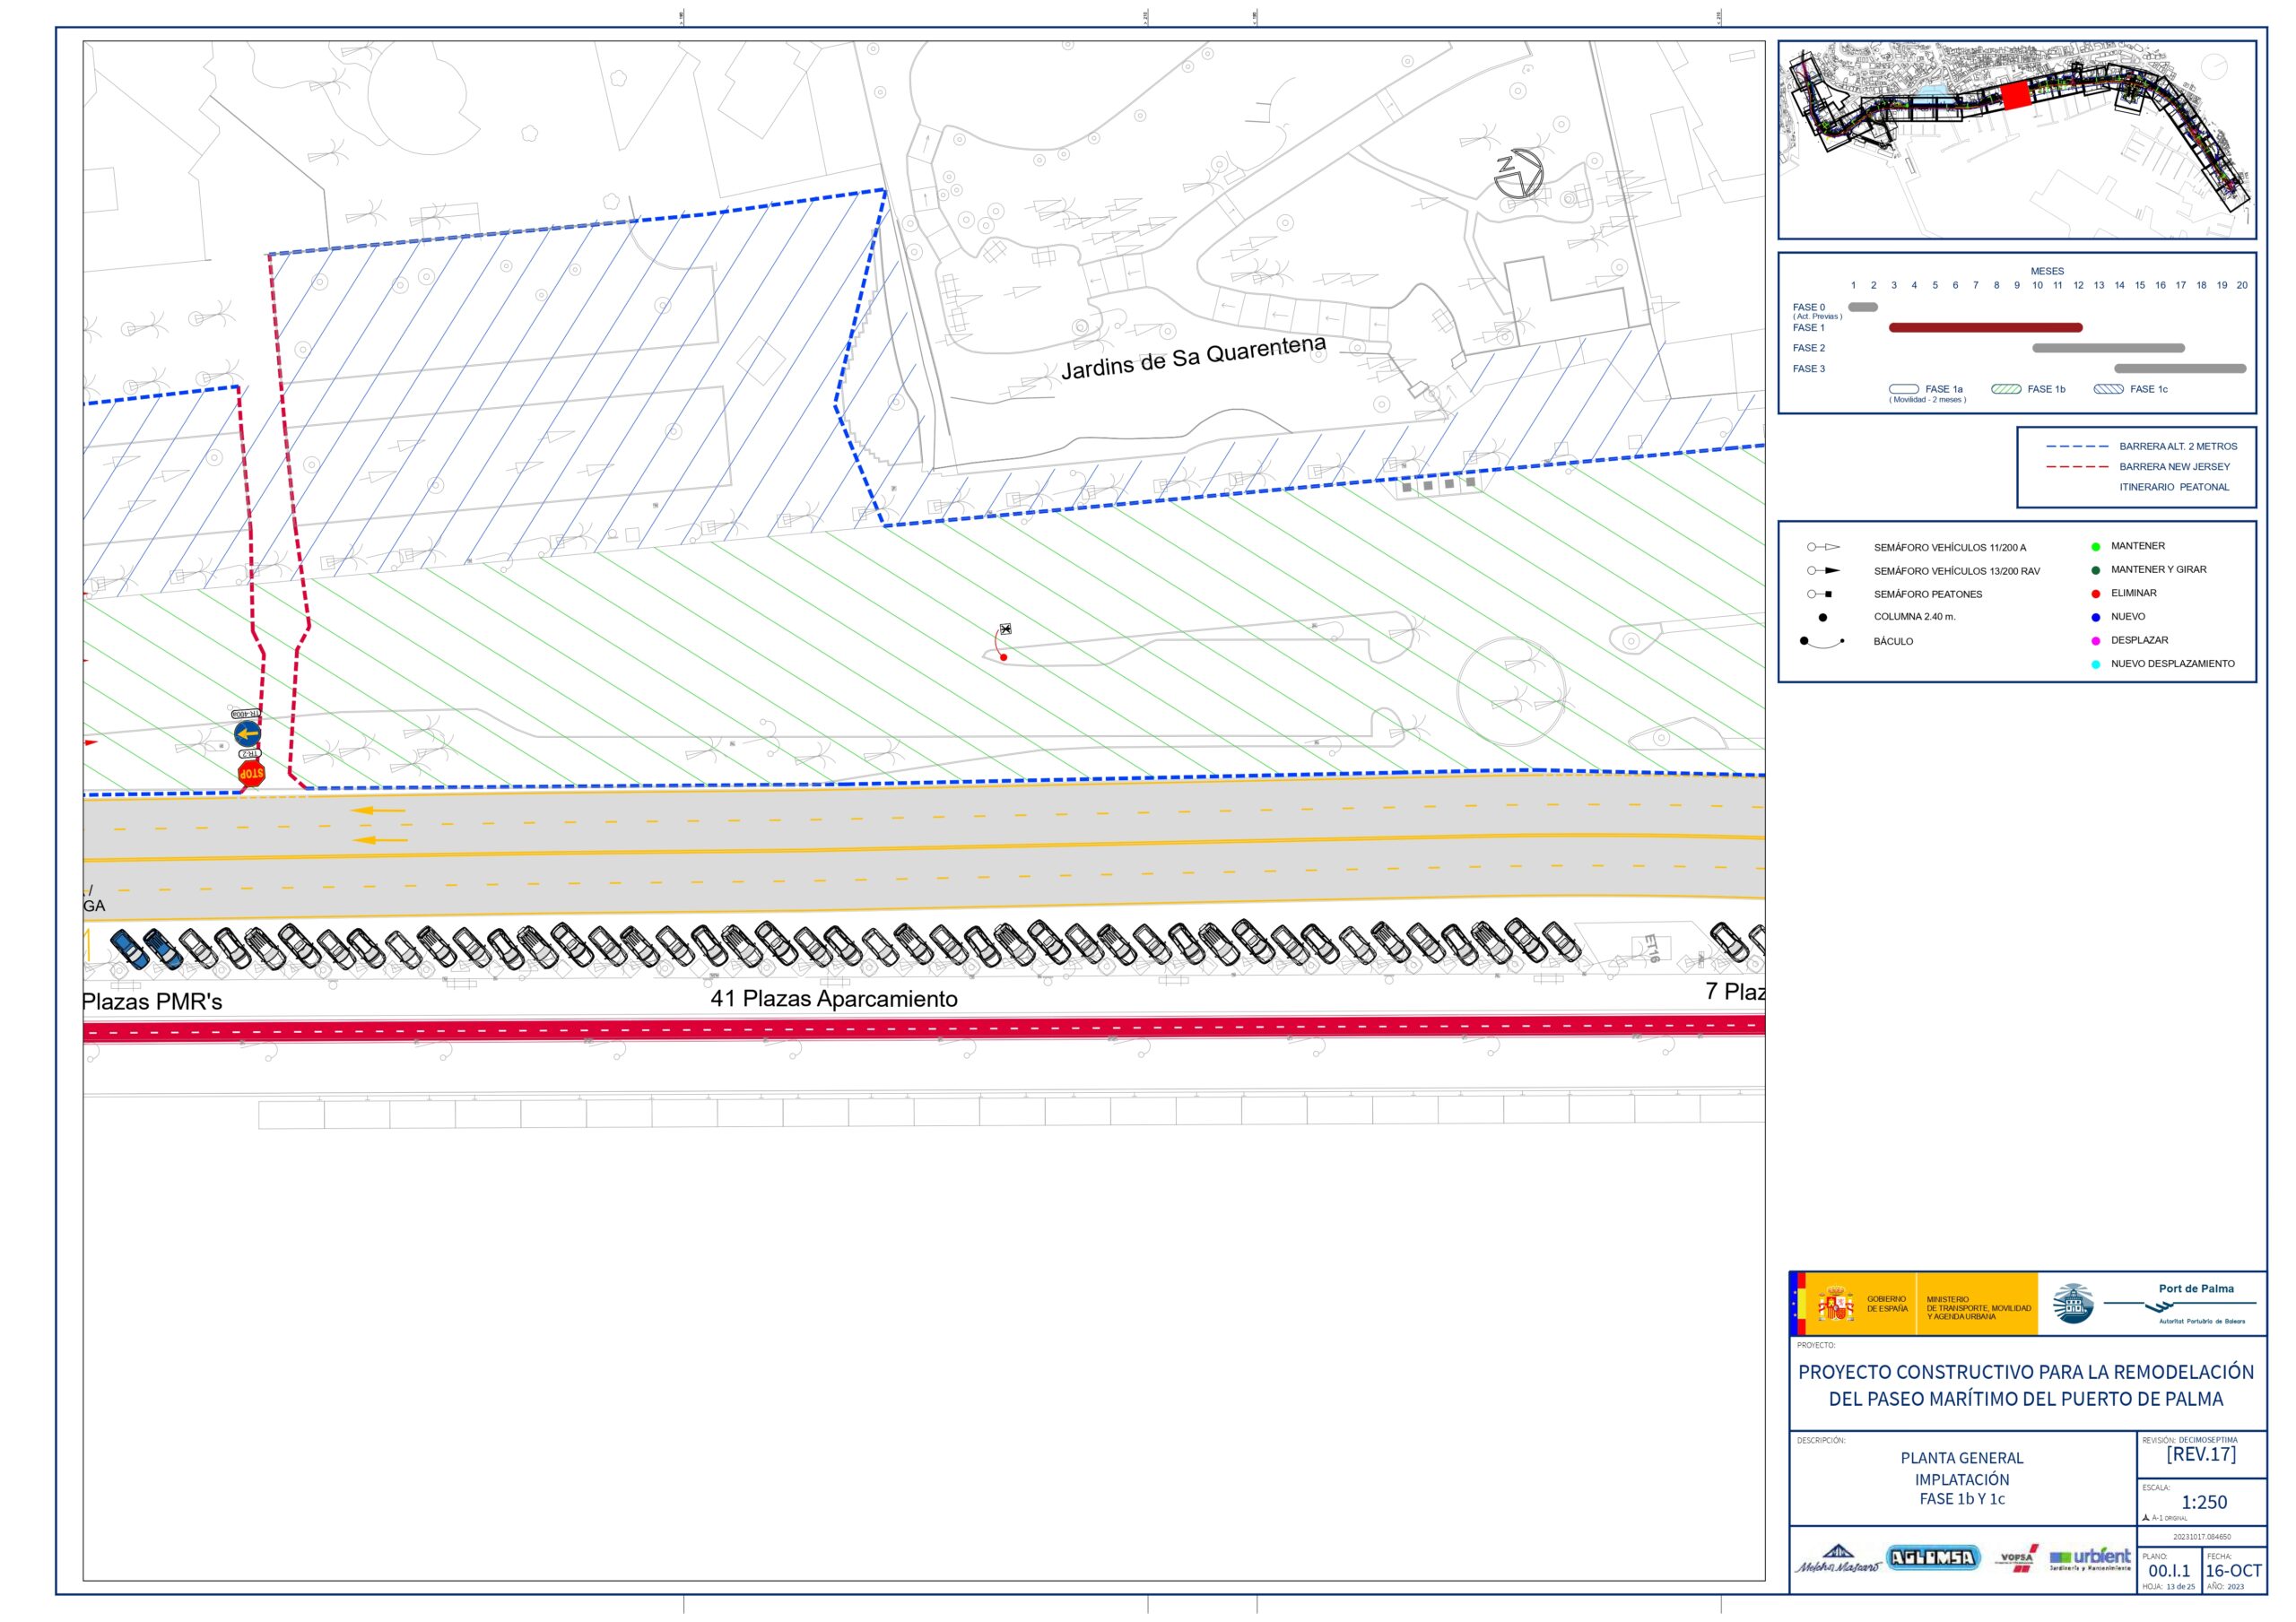This screenshot has height=1622, width=2296.
Task: Click the FASE 1c blue hatched legend pill
Action: tap(2109, 389)
